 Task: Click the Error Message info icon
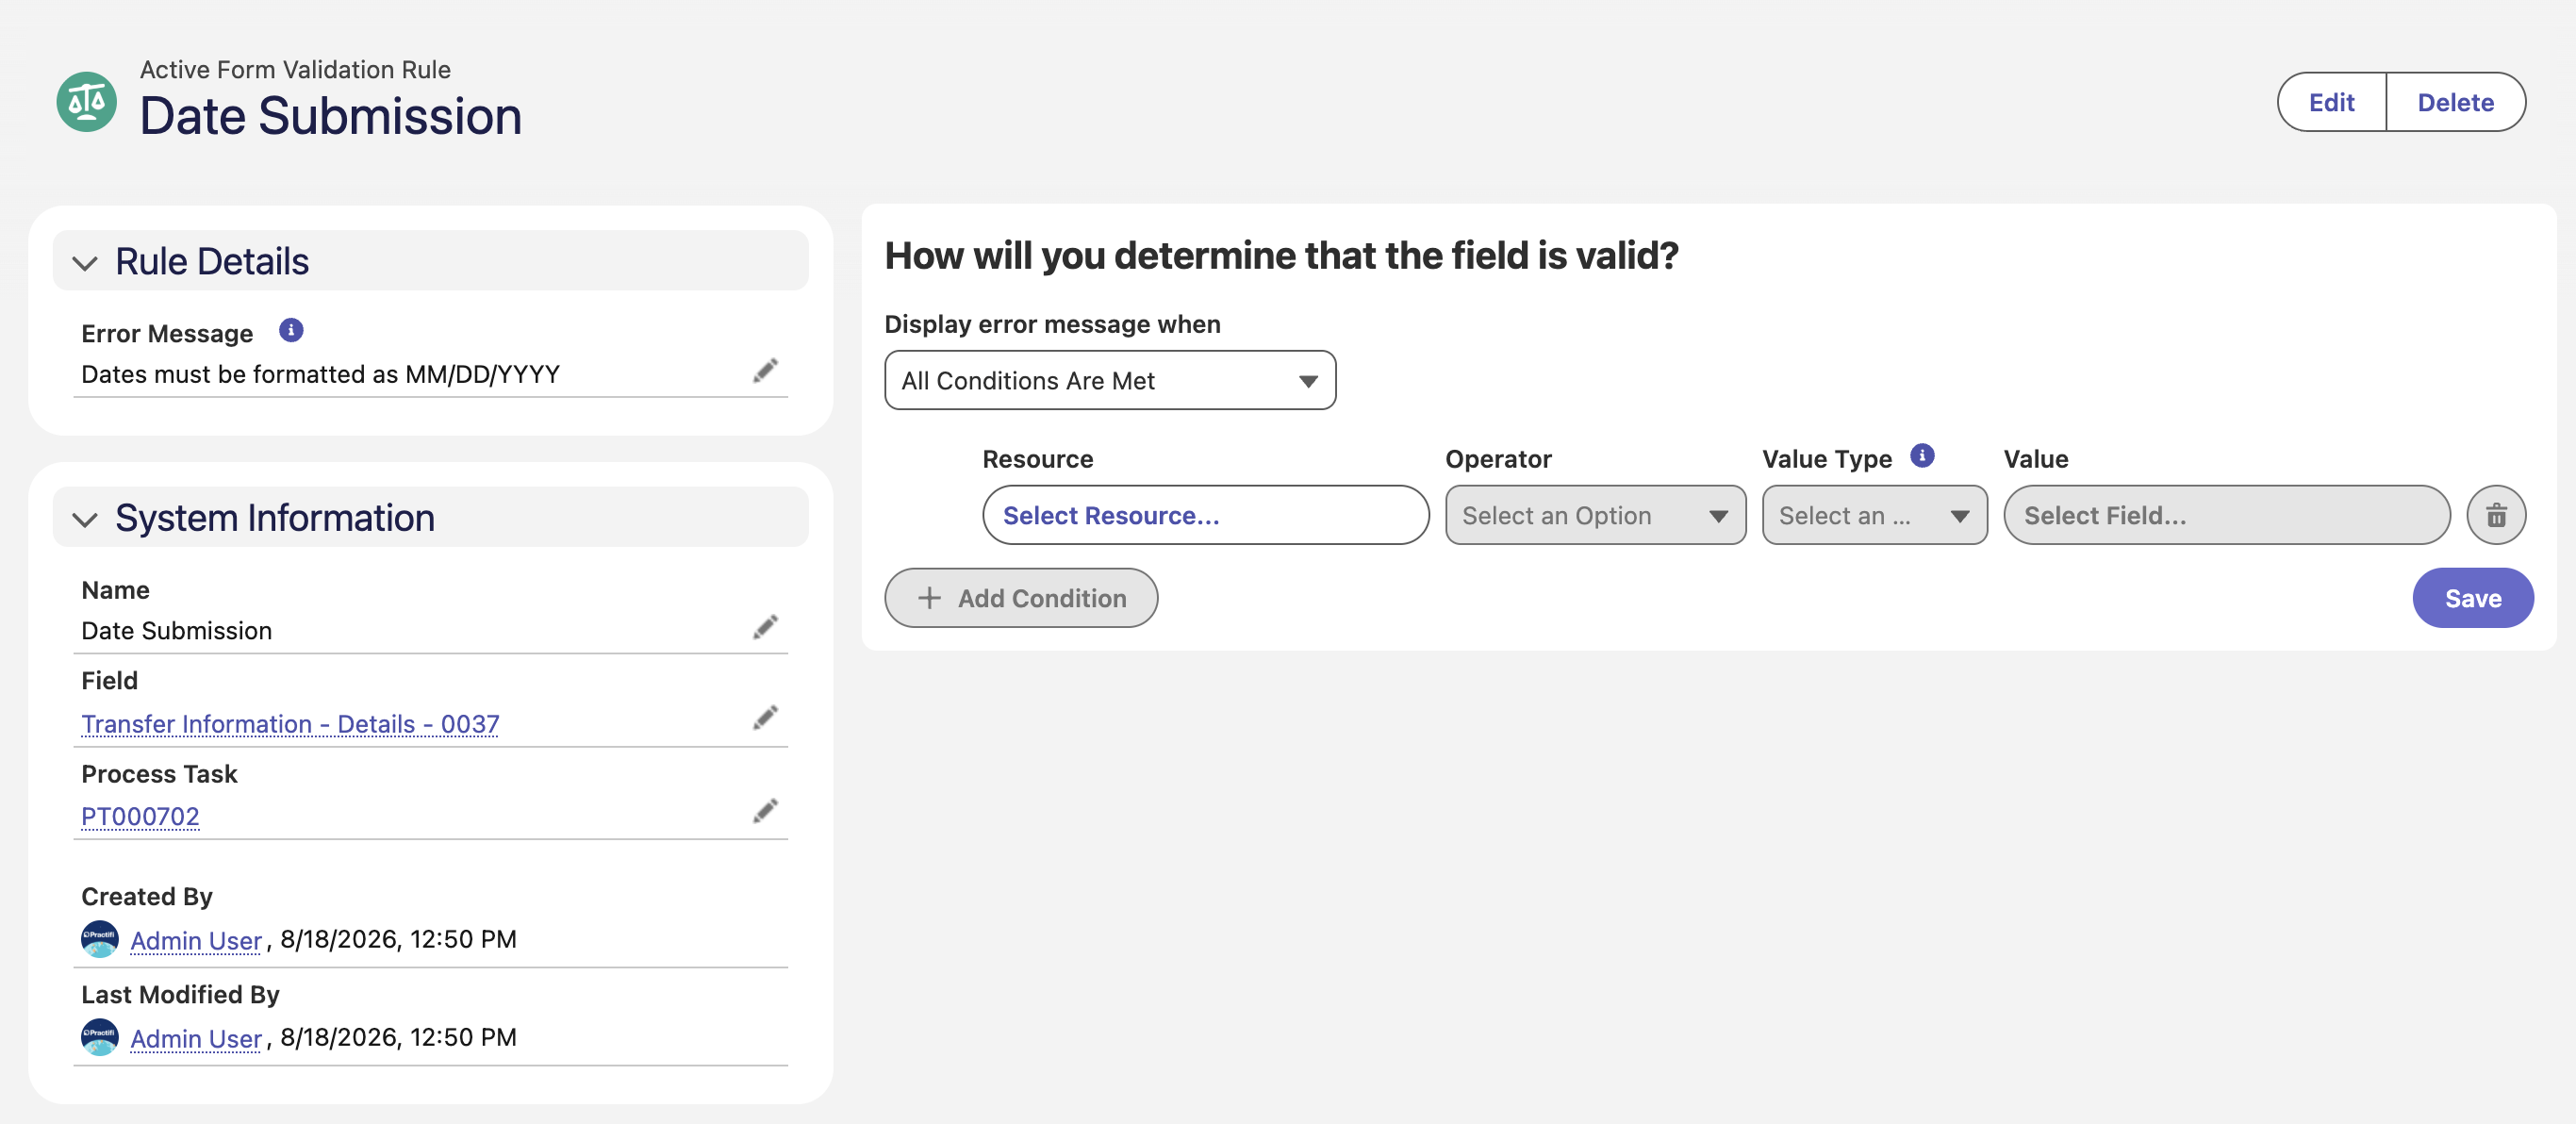point(291,331)
